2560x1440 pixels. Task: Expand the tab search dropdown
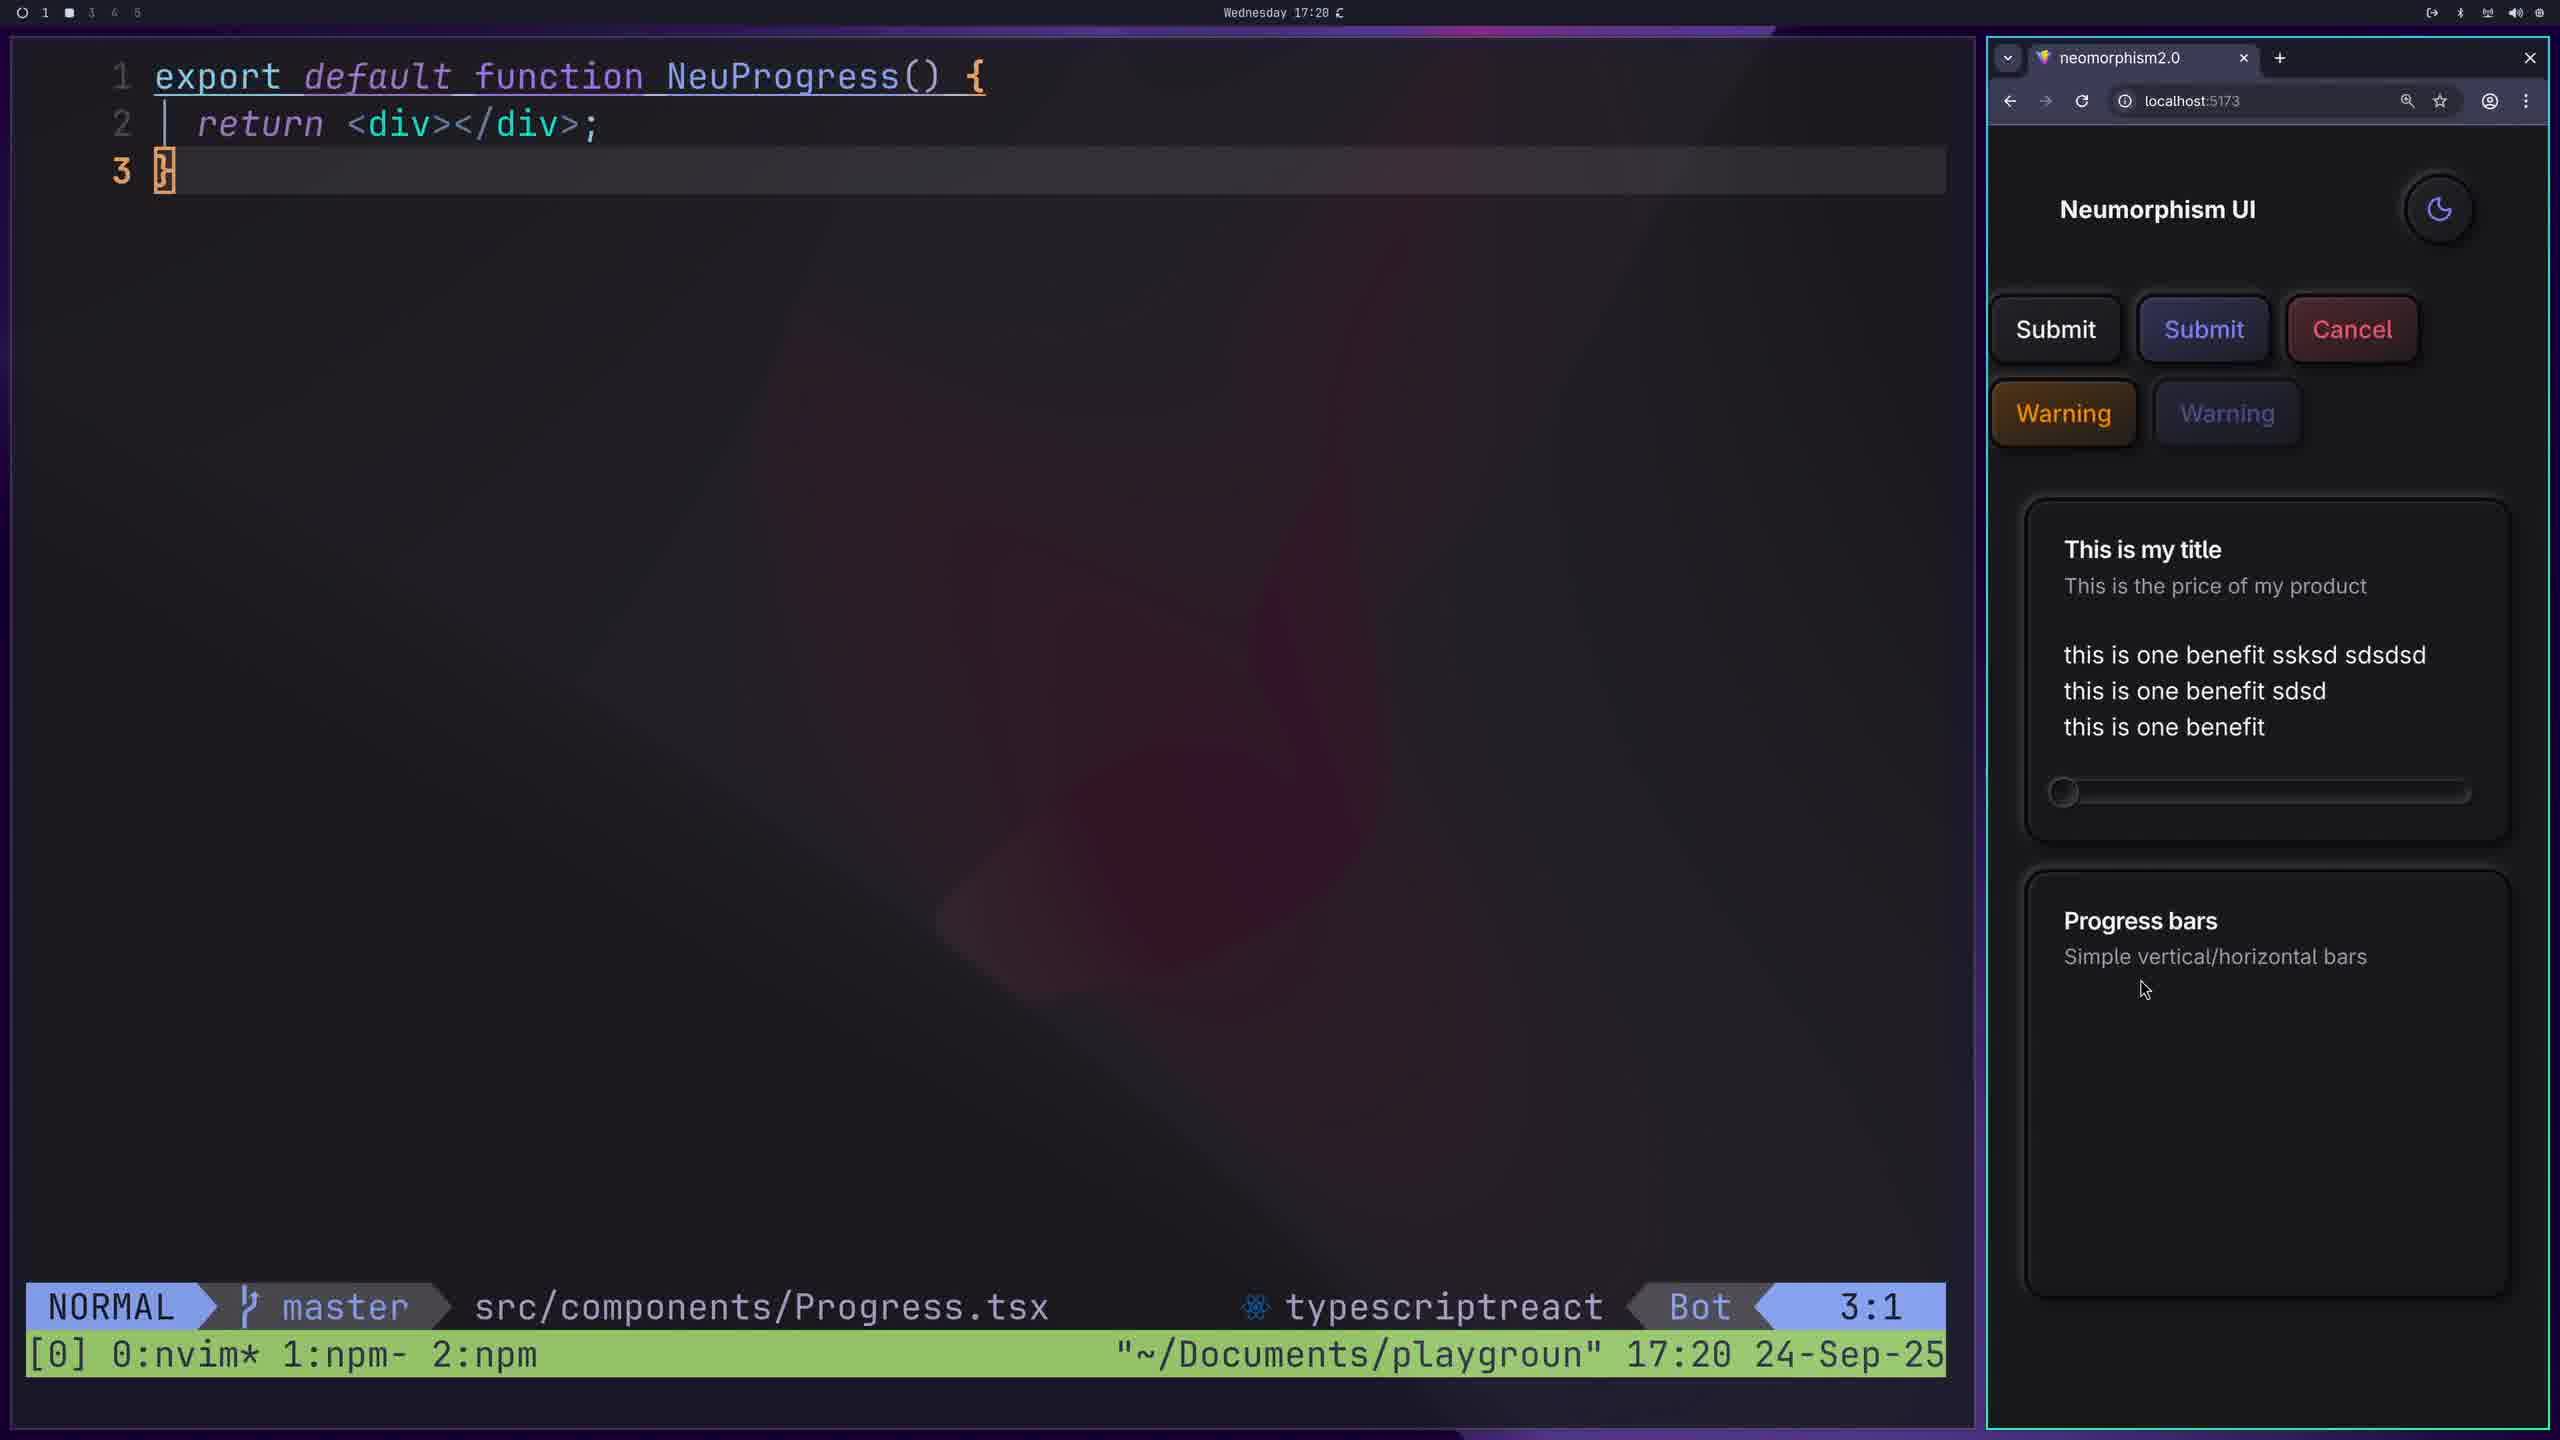coord(2007,58)
